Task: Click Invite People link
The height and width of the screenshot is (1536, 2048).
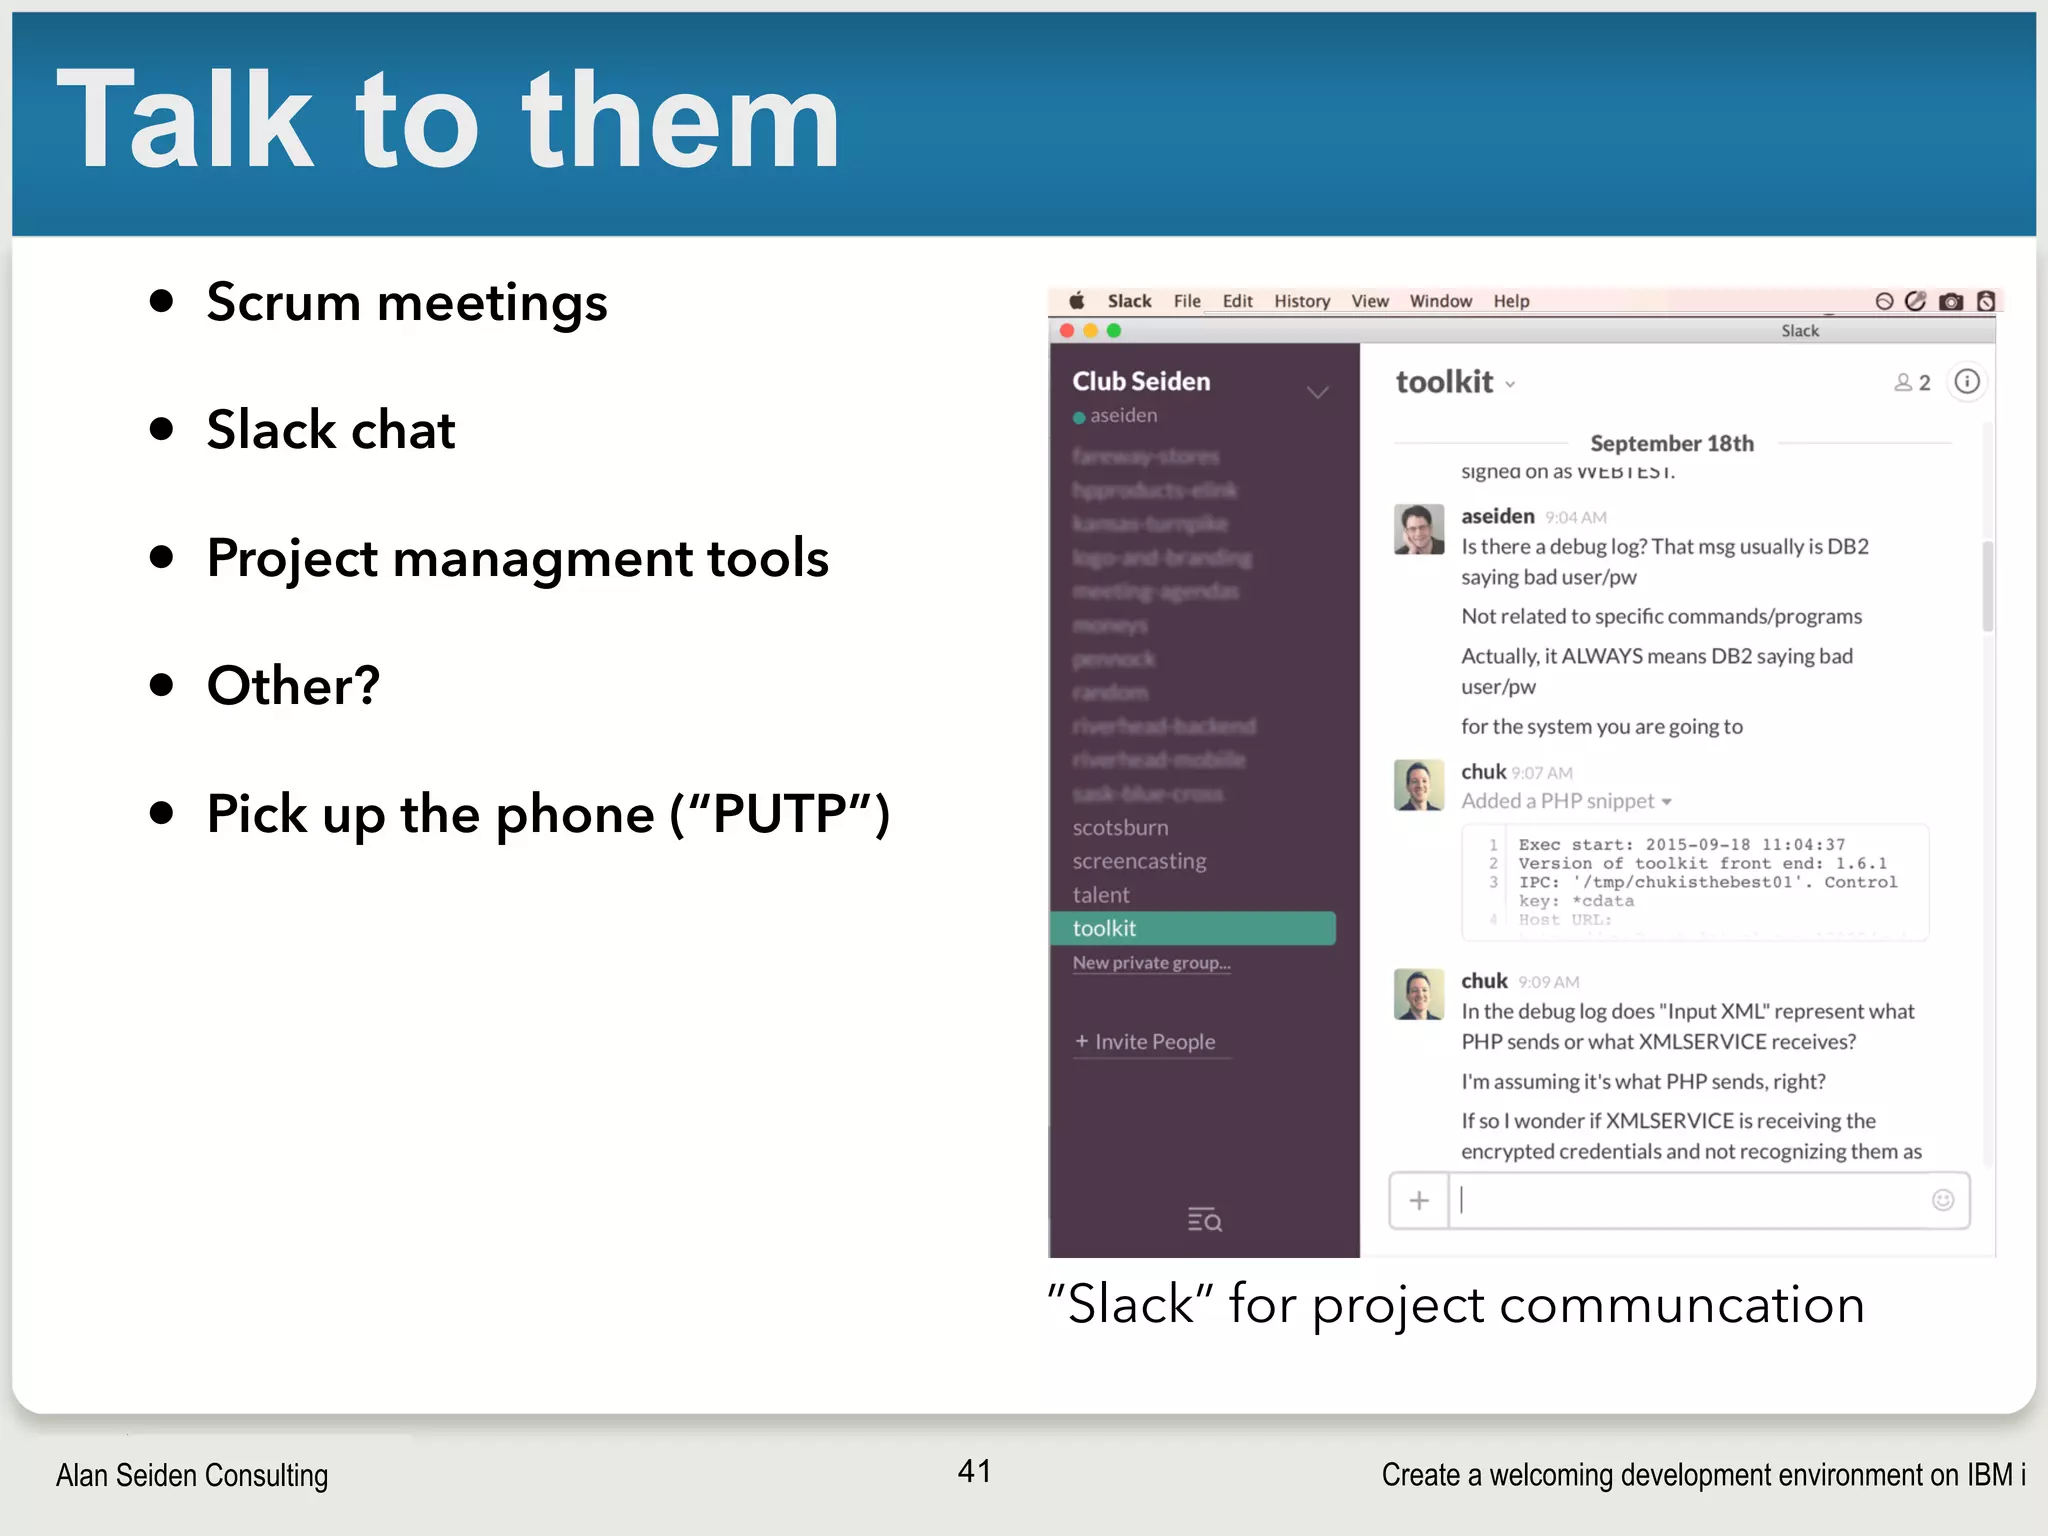Action: click(x=1146, y=1041)
